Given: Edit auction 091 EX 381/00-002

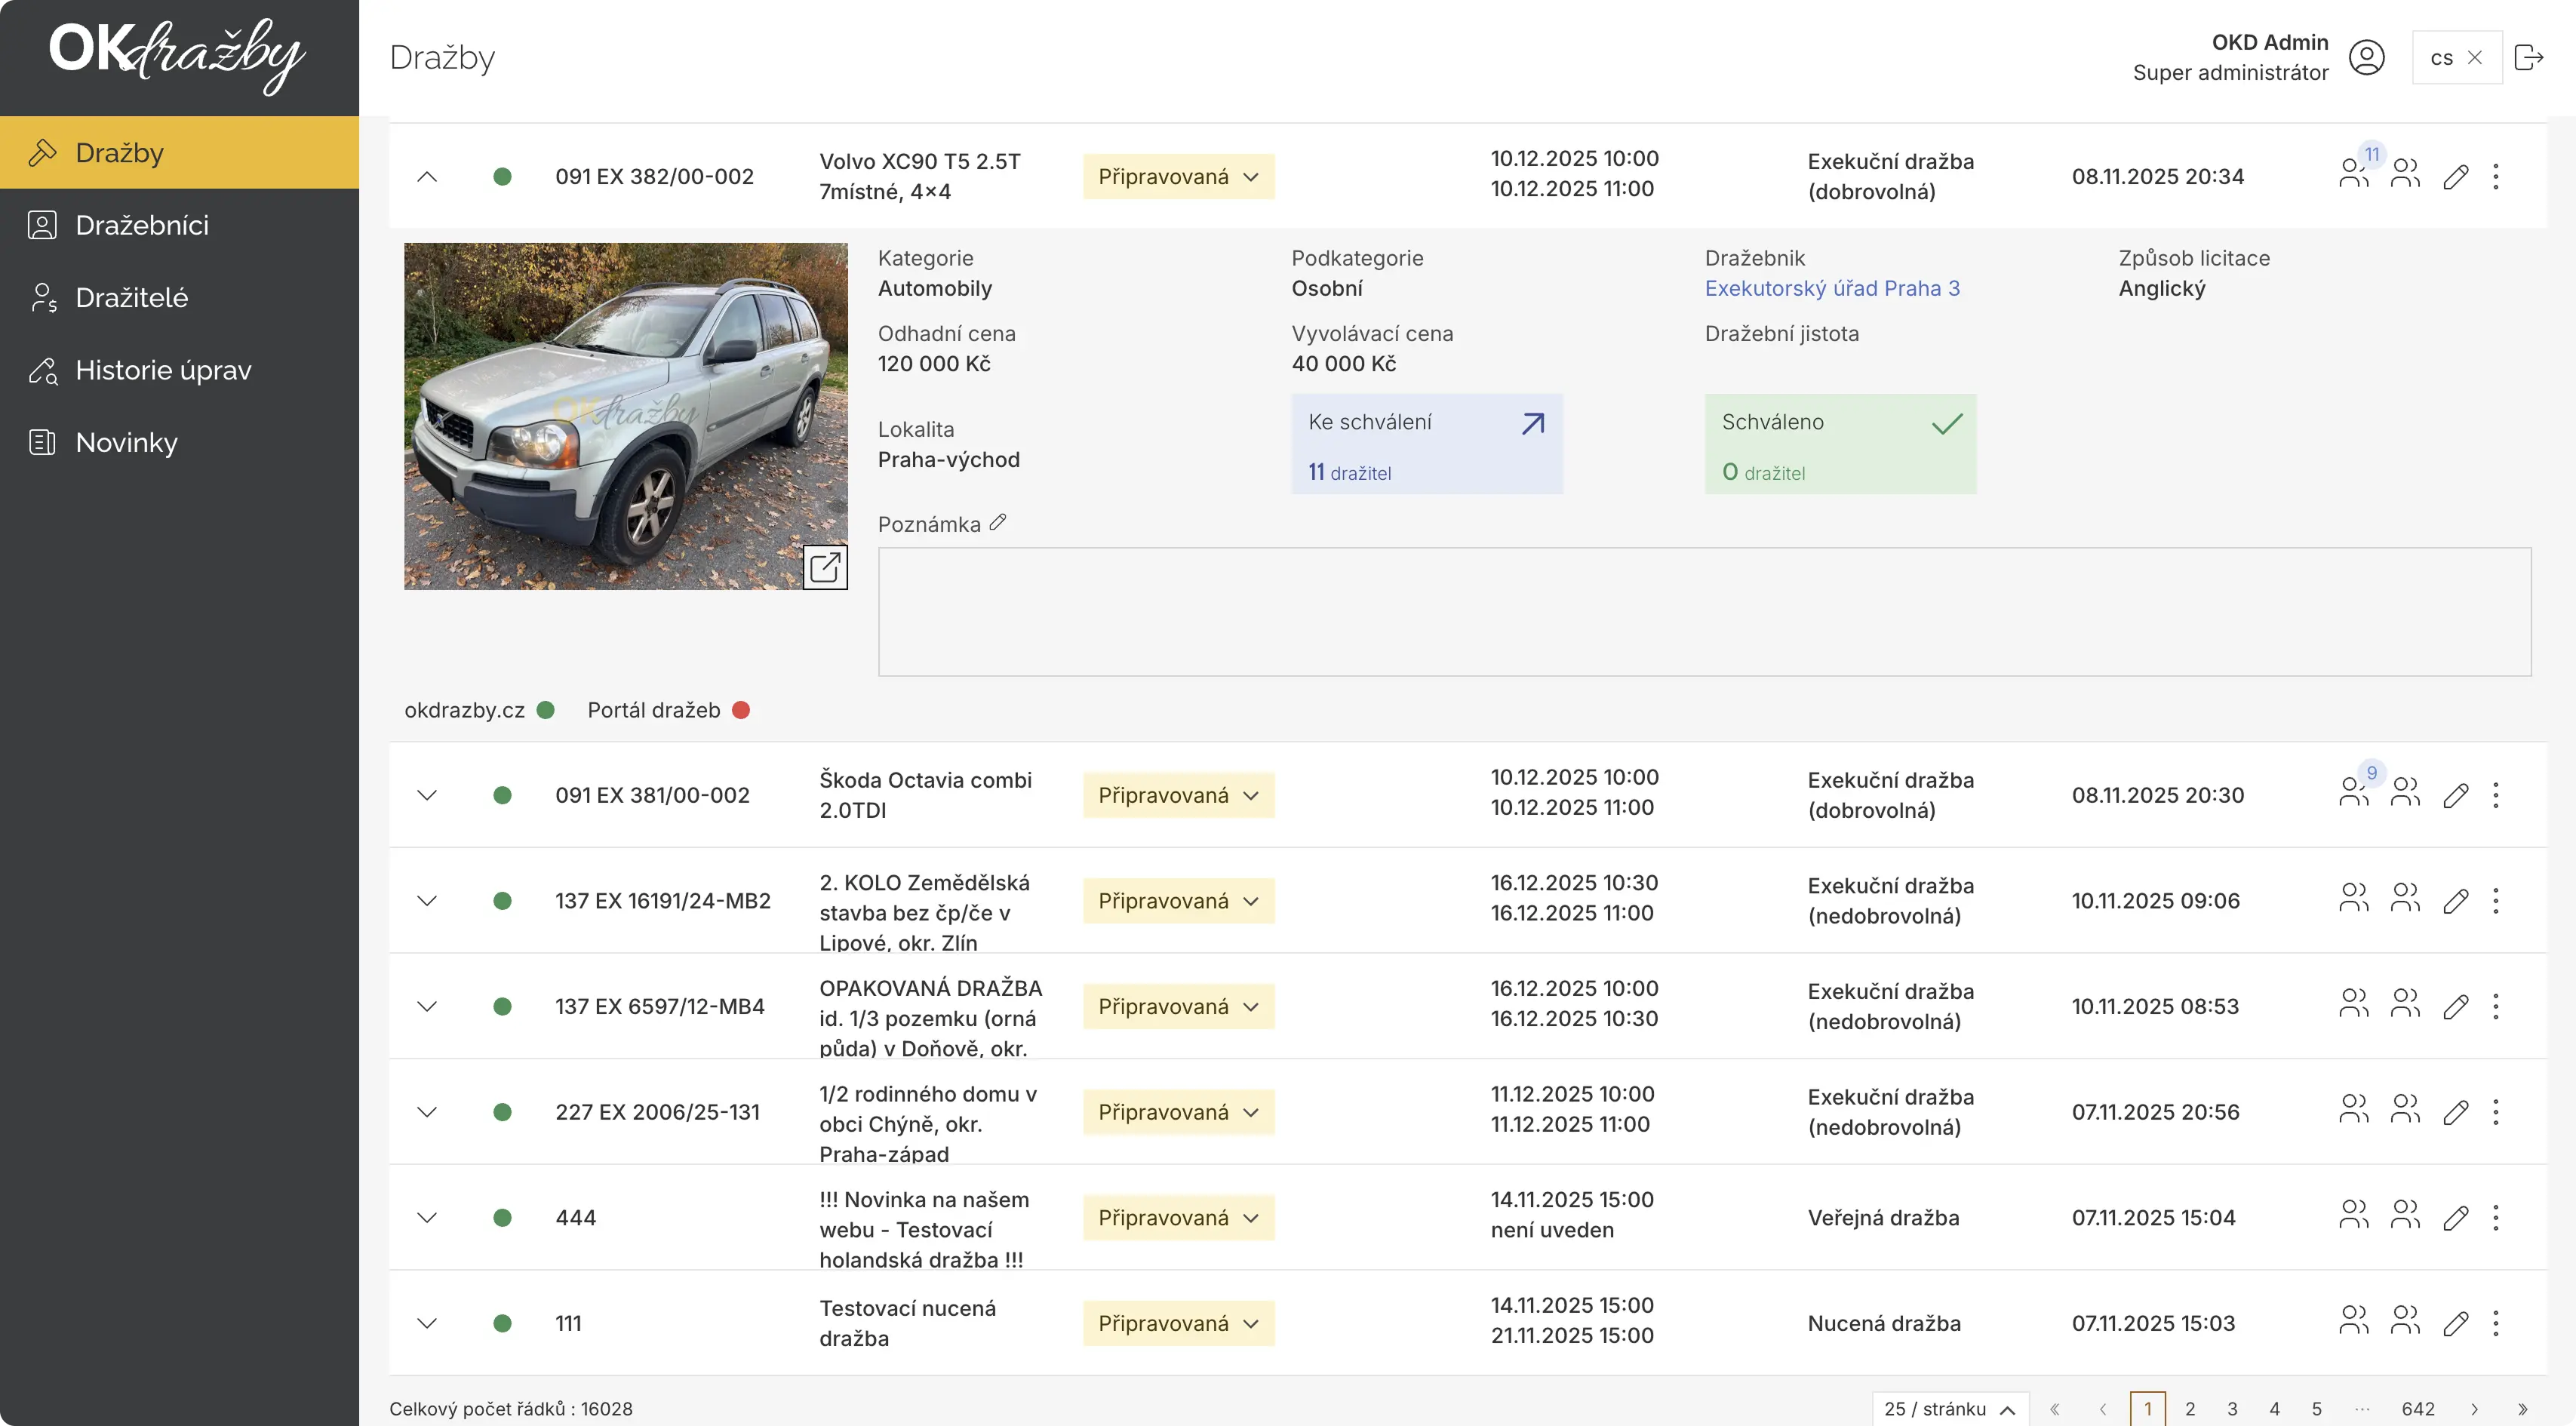Looking at the screenshot, I should click(x=2456, y=795).
